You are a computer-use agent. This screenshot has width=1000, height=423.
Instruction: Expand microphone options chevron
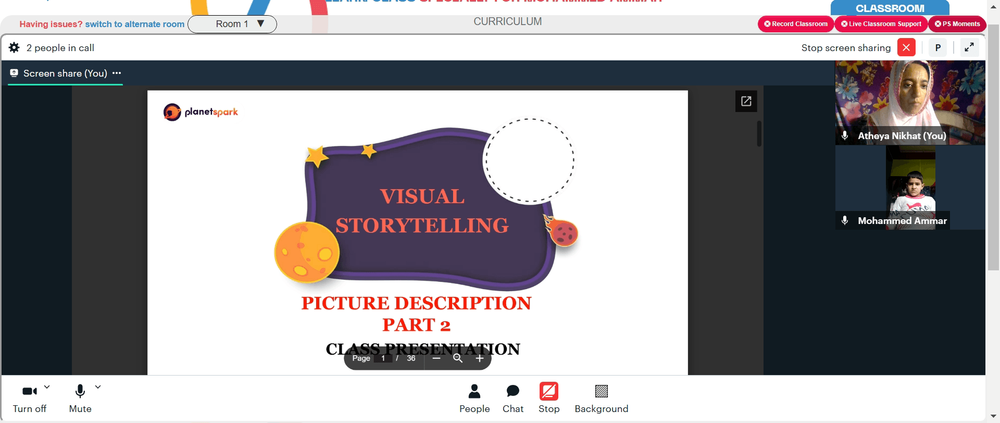click(98, 387)
